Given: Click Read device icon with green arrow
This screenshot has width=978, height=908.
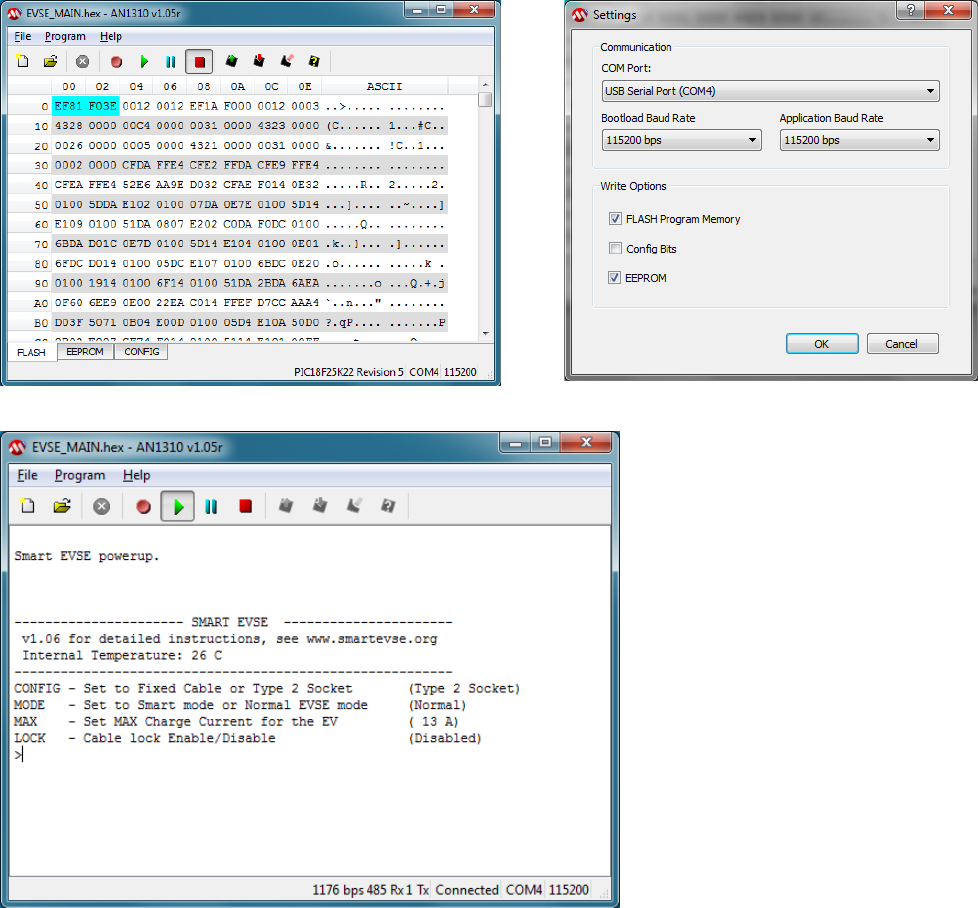Looking at the screenshot, I should point(231,60).
